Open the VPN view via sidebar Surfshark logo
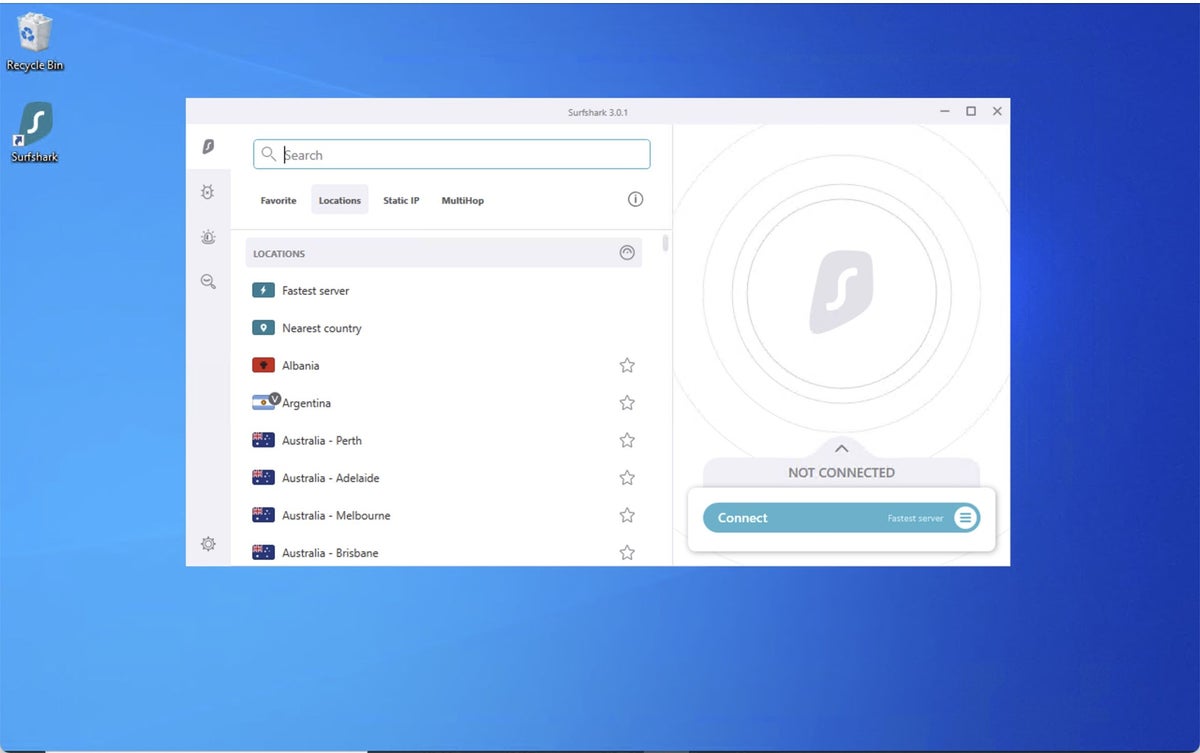 point(208,147)
